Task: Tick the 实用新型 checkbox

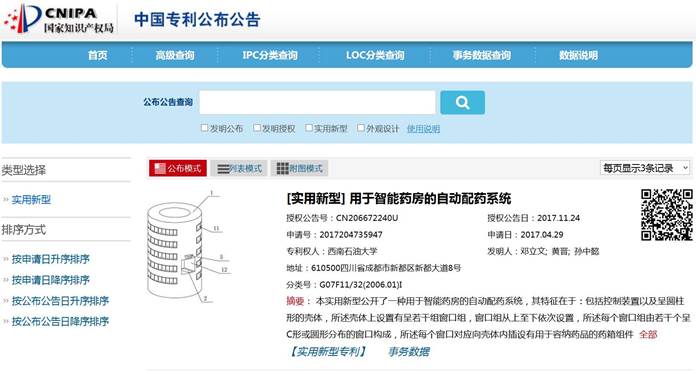Action: click(309, 128)
